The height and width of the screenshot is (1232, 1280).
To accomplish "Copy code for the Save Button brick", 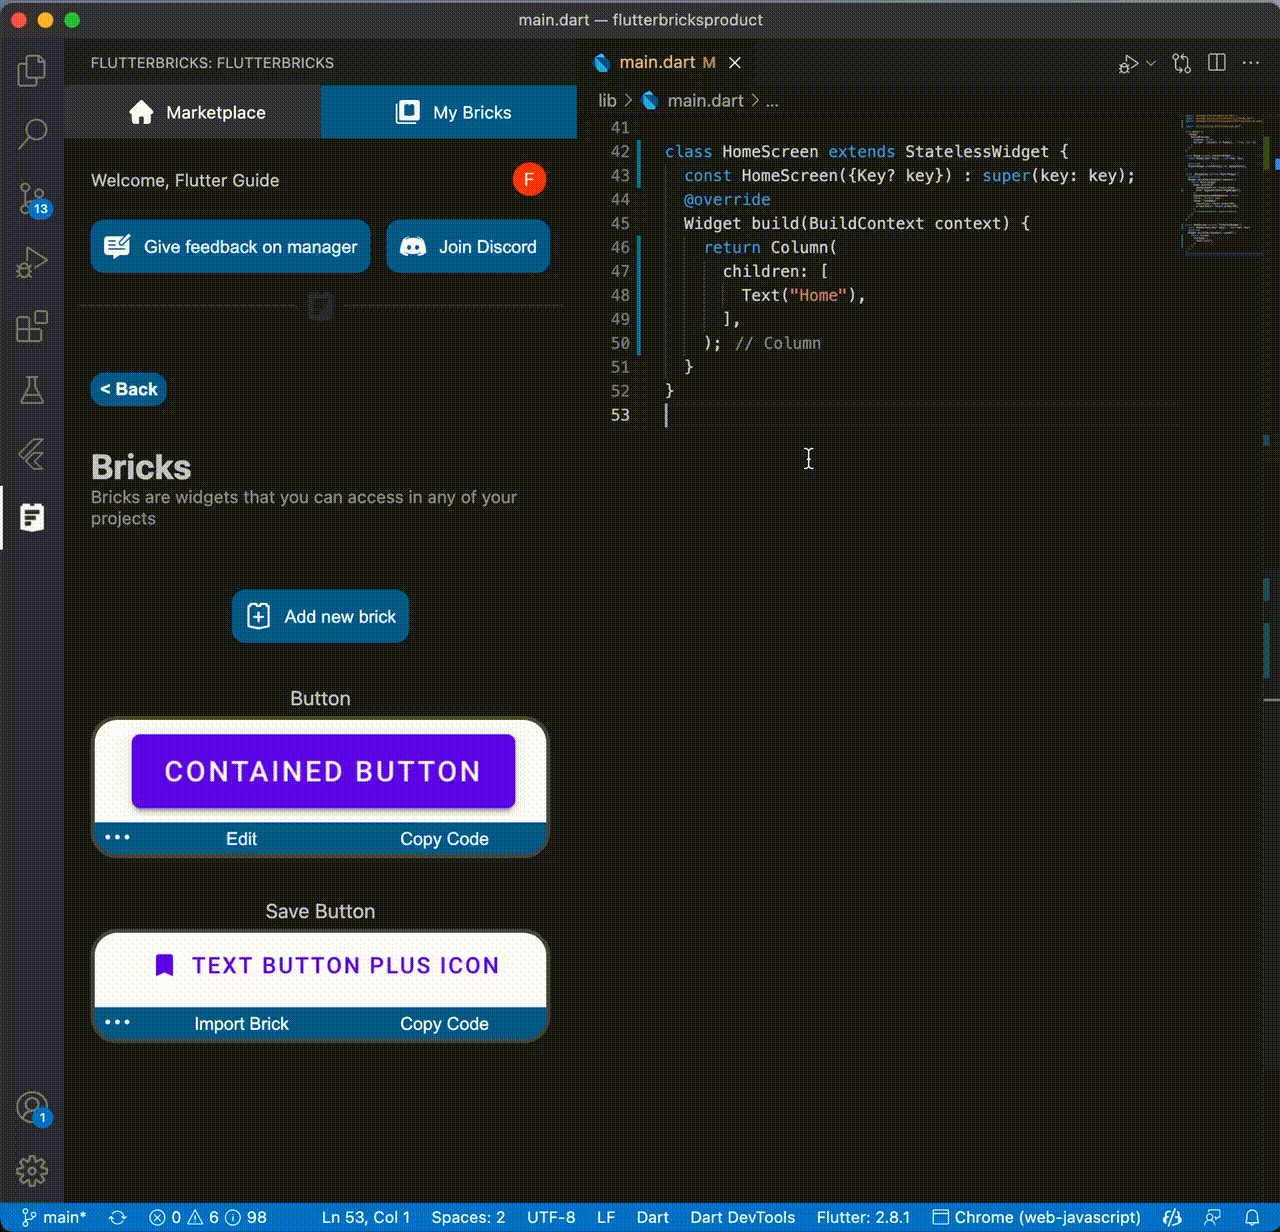I will [444, 1024].
